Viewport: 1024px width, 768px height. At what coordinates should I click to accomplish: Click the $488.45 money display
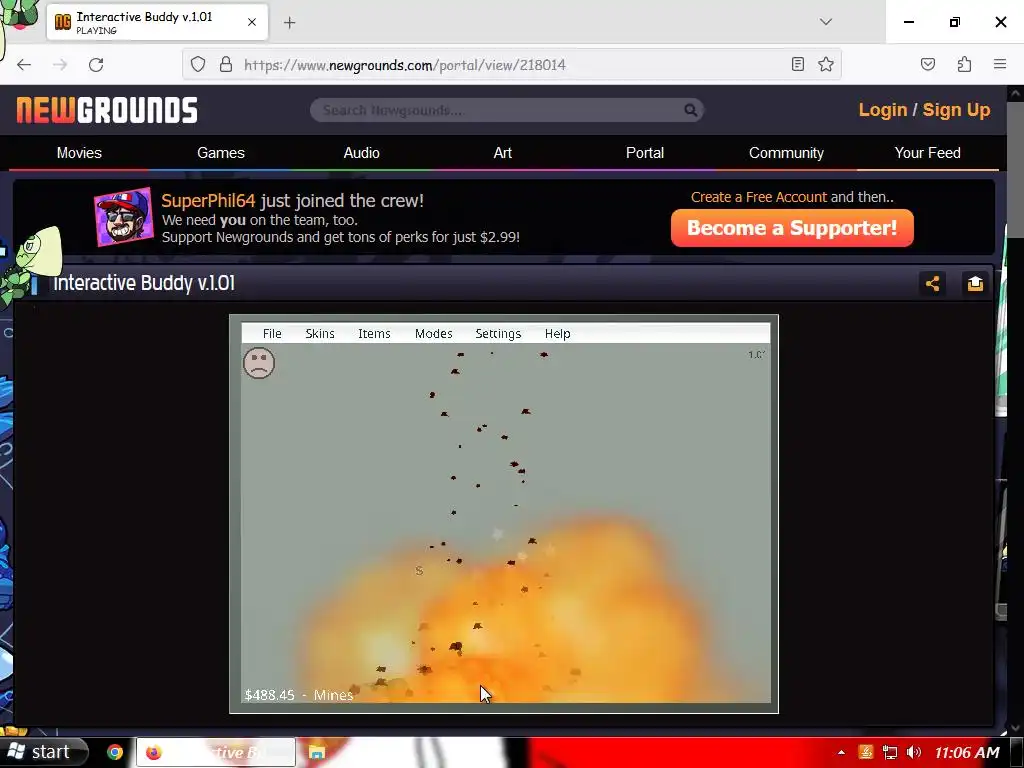(x=270, y=695)
